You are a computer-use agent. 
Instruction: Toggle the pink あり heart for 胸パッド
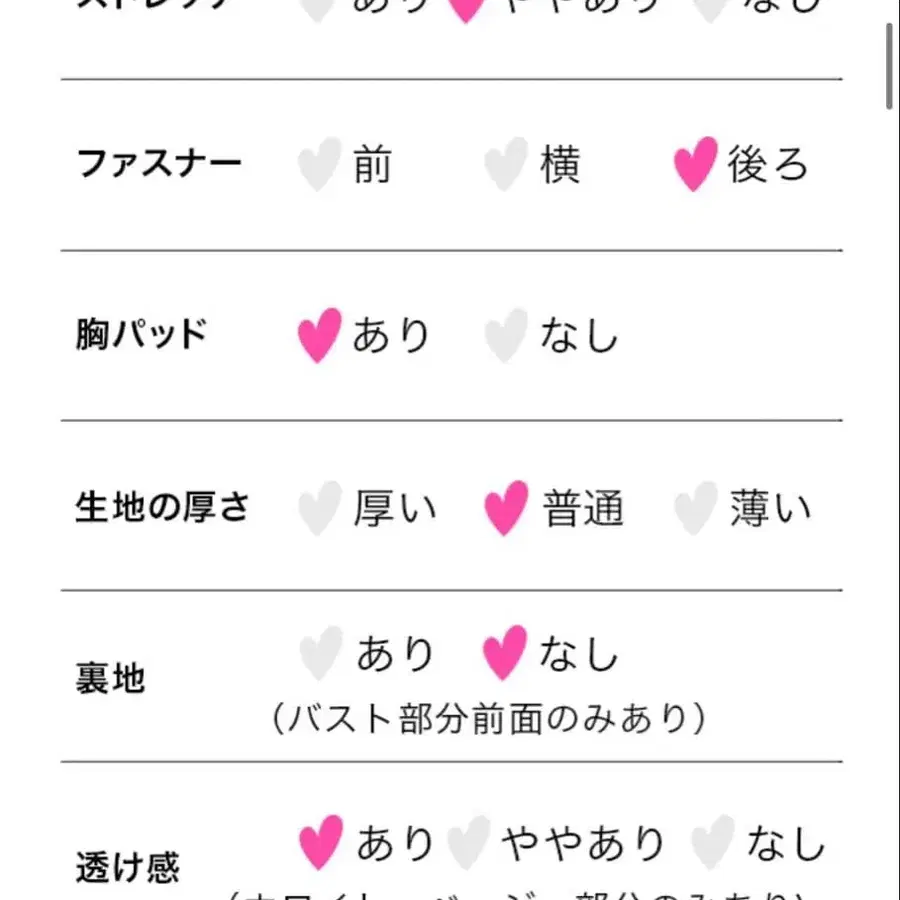[319, 335]
